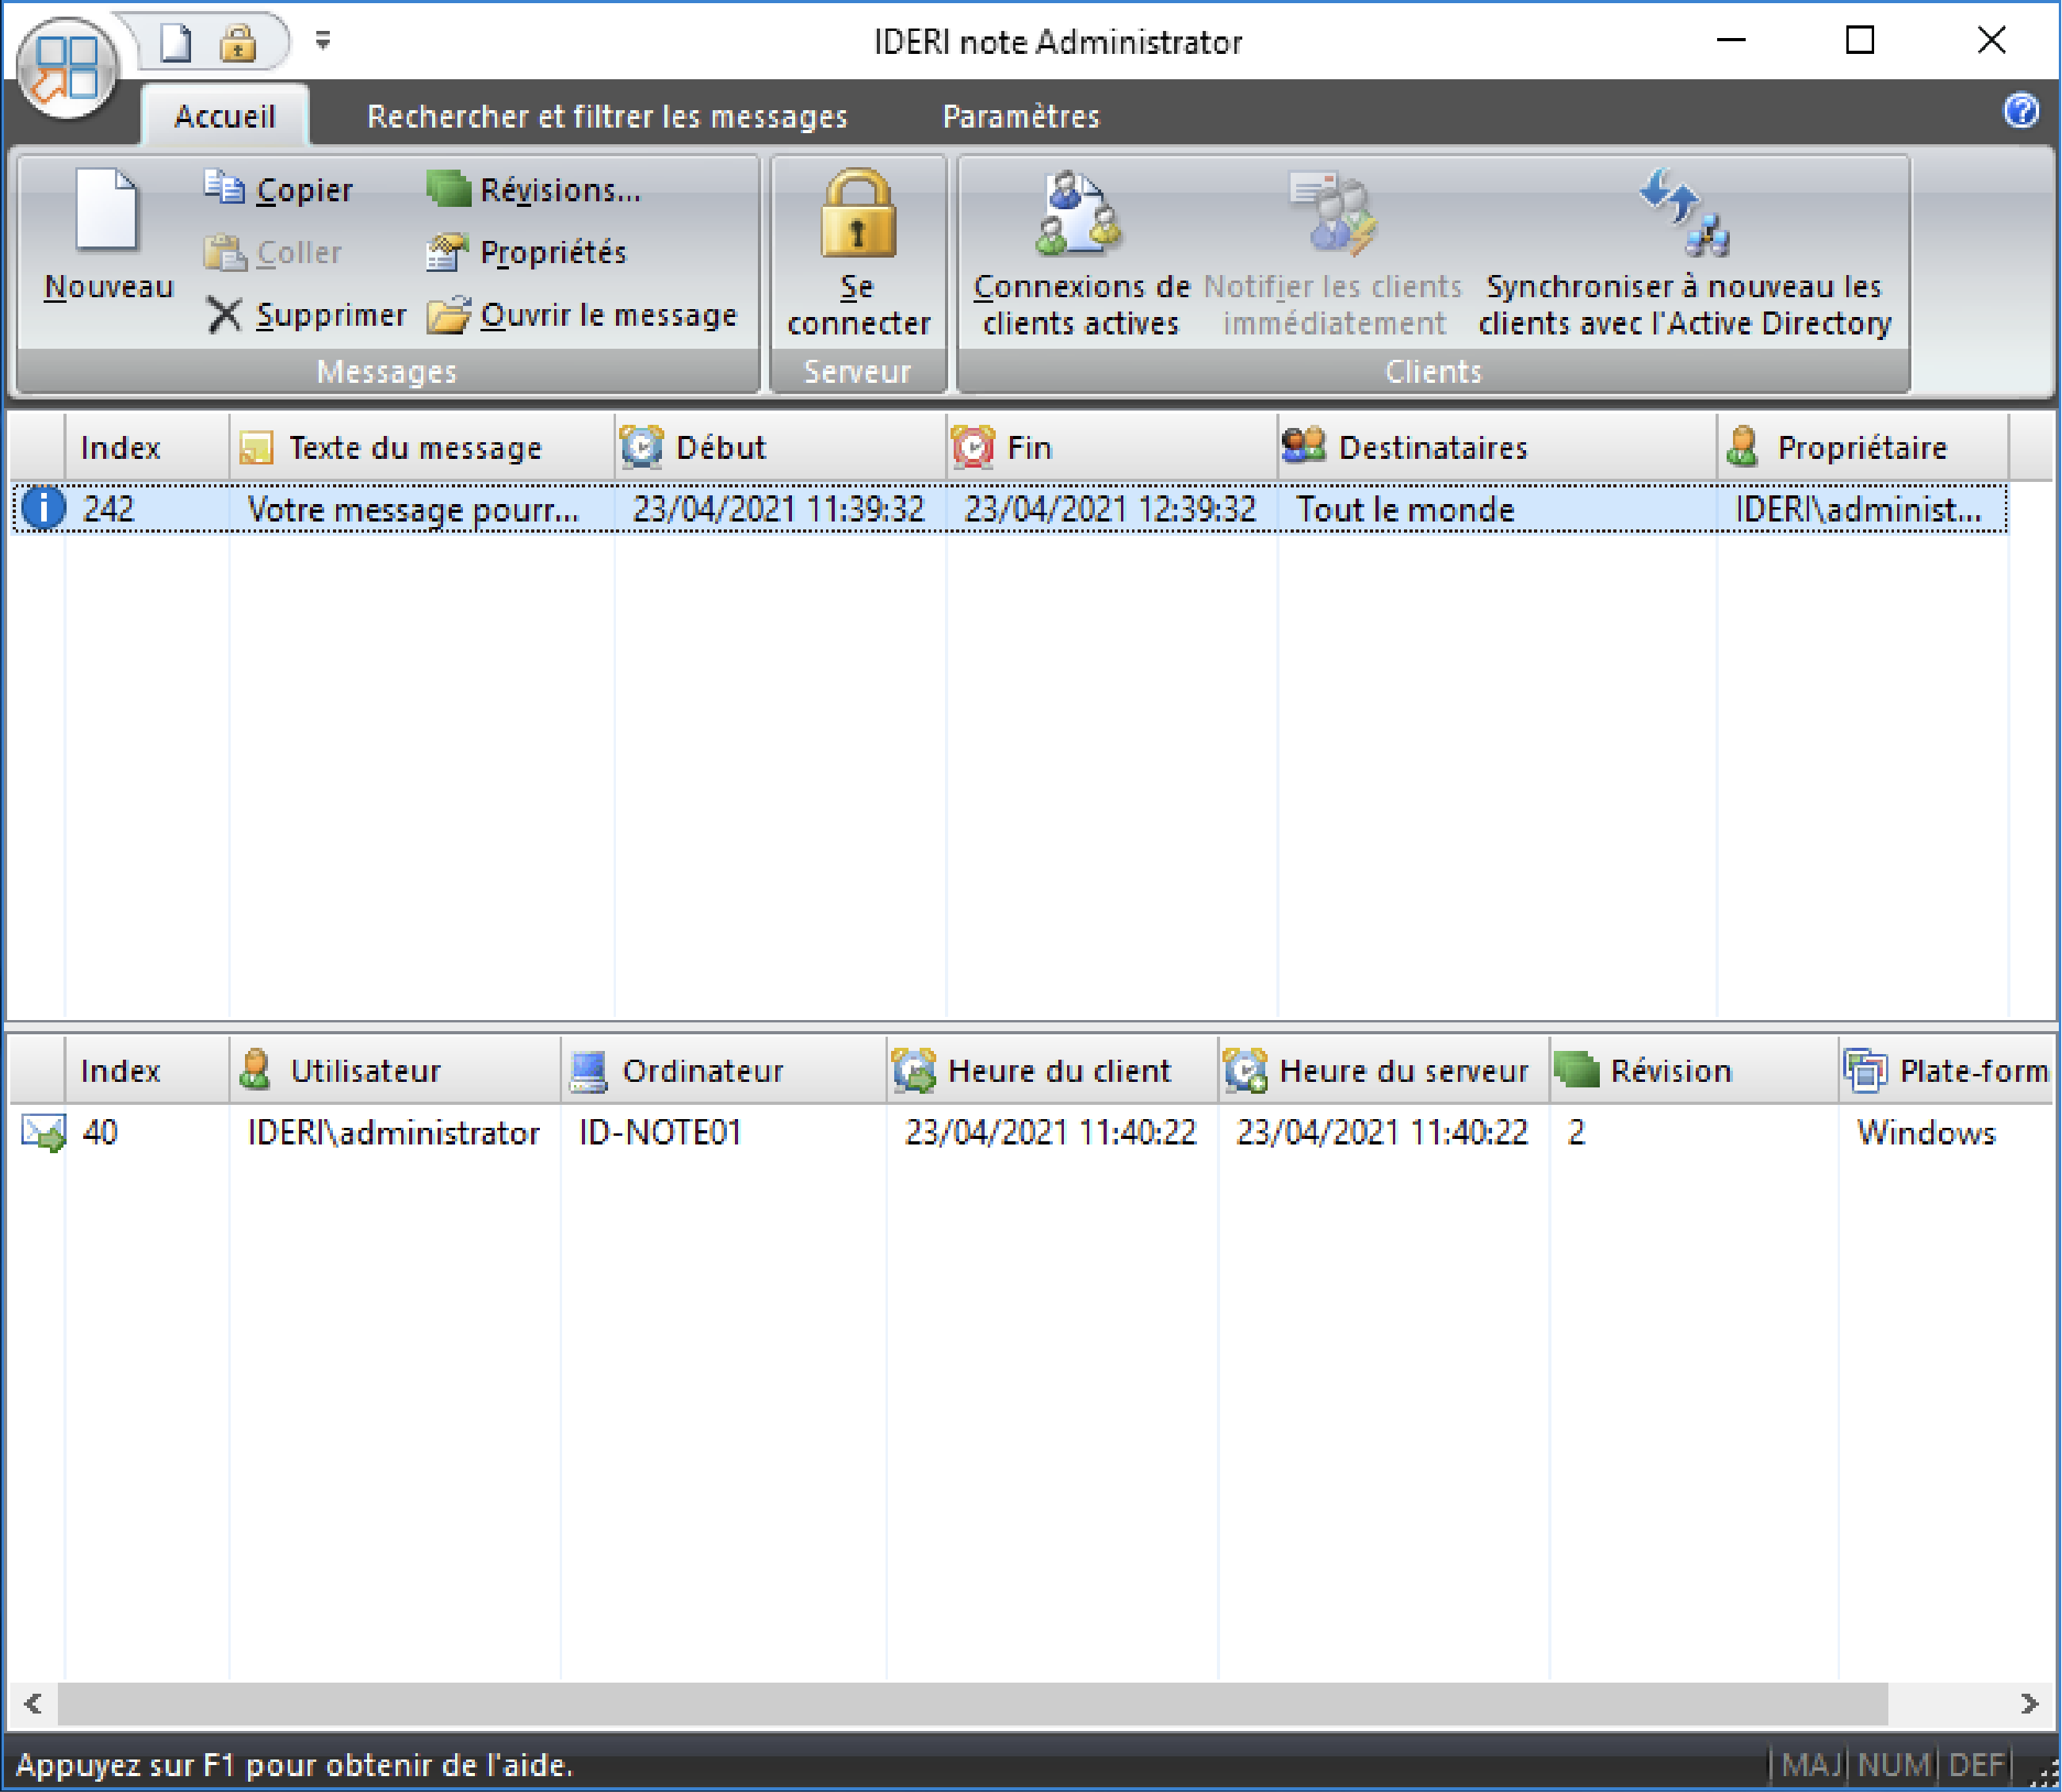Open Connexions de clients actives
This screenshot has height=1792, width=2062.
[x=1081, y=254]
